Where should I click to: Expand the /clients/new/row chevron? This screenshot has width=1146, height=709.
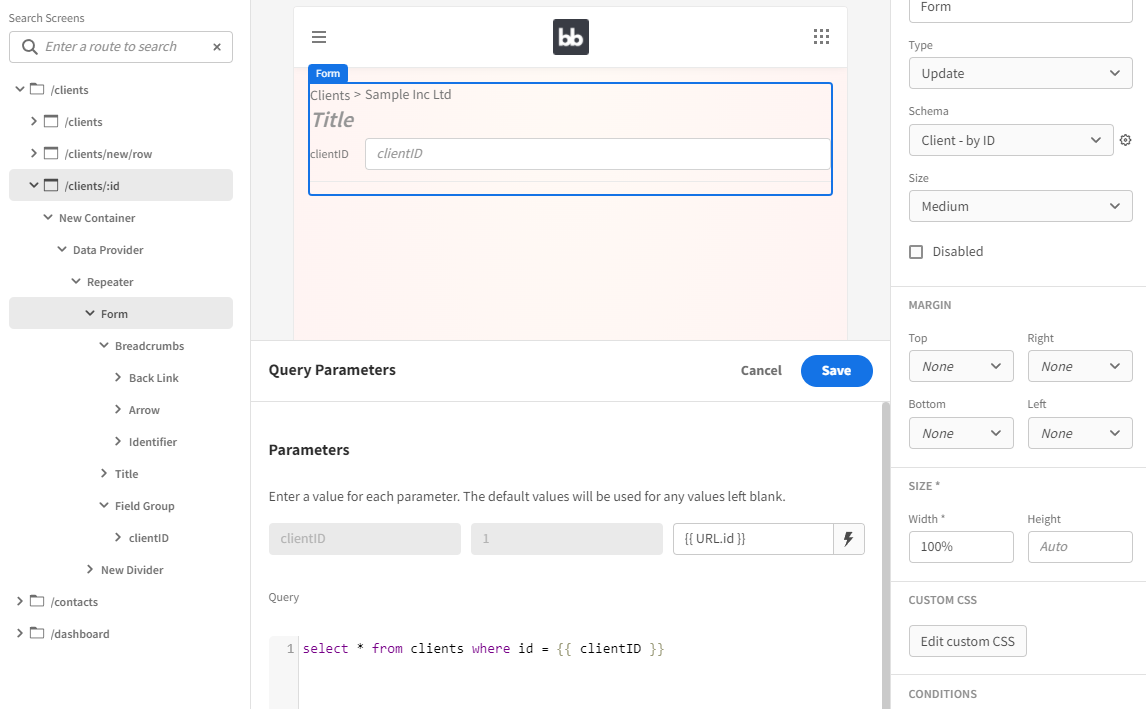pyautogui.click(x=34, y=153)
